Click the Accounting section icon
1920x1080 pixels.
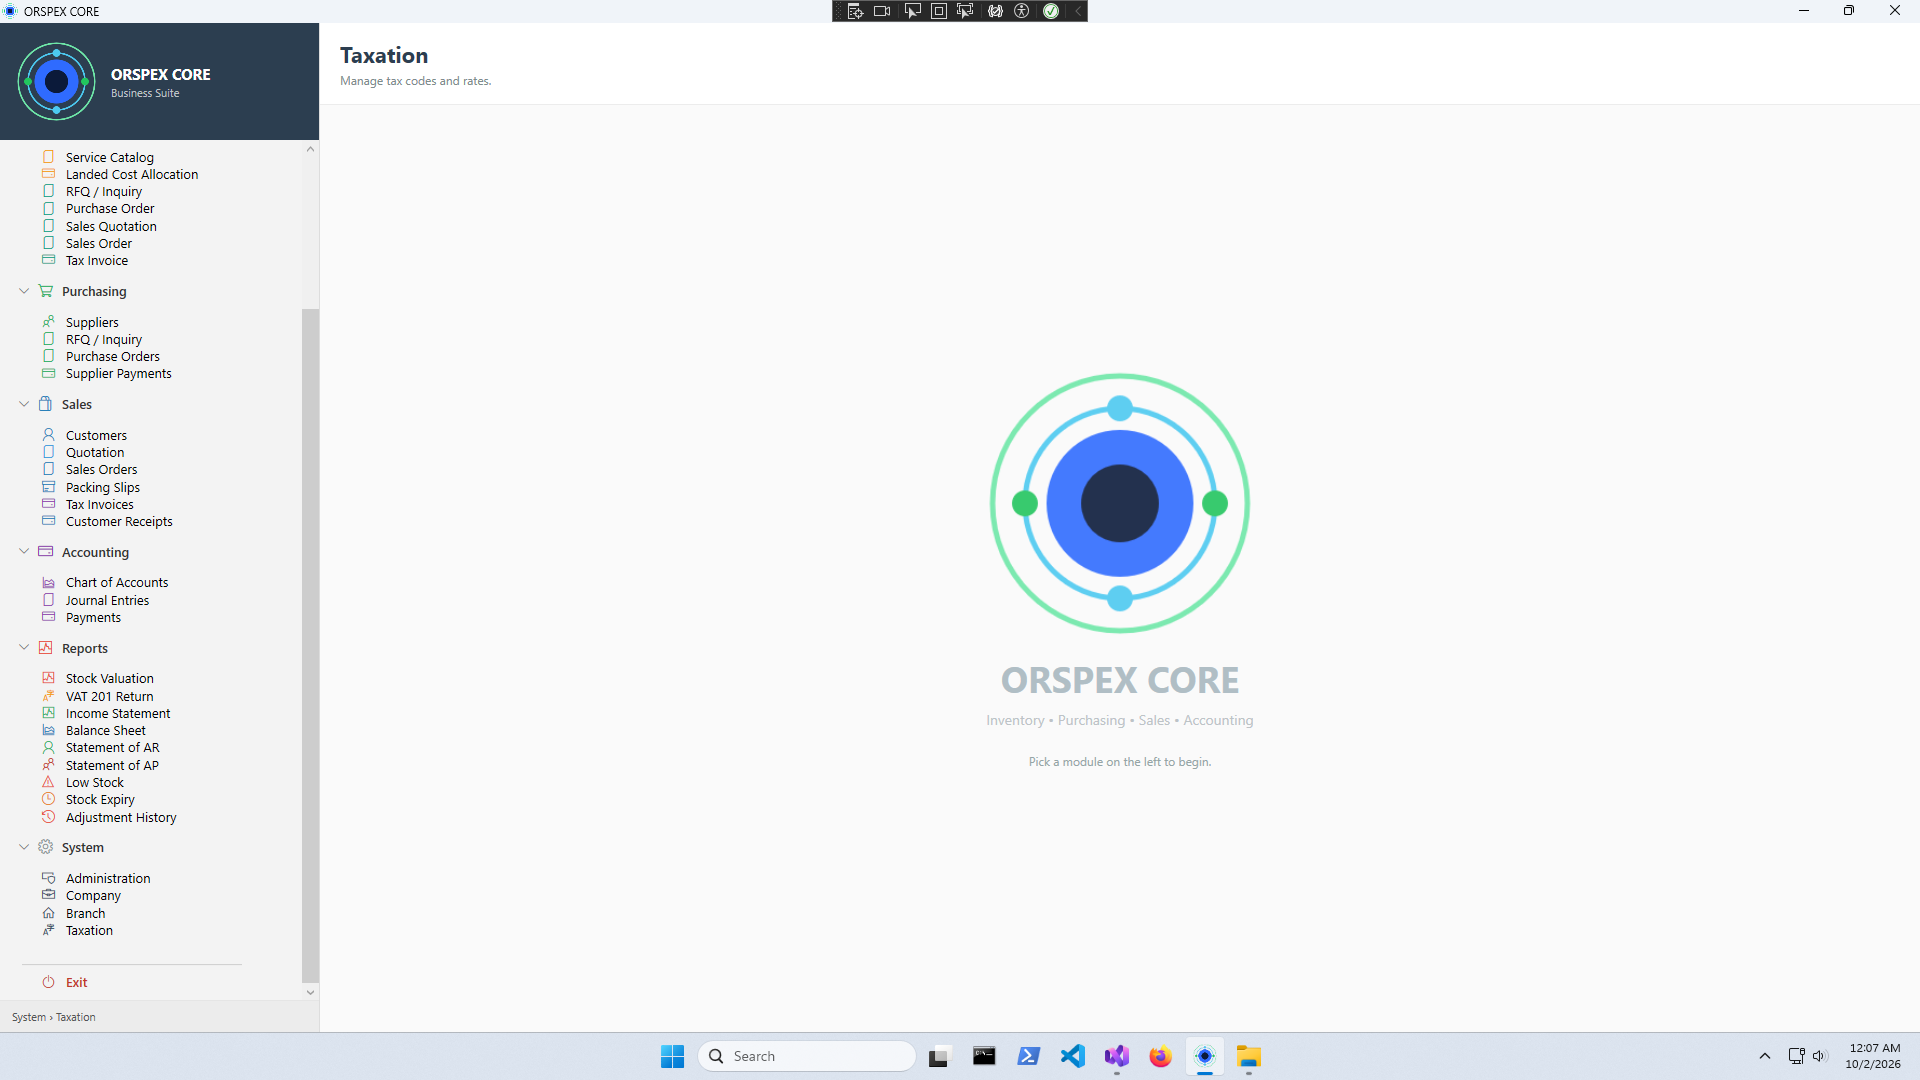[45, 552]
